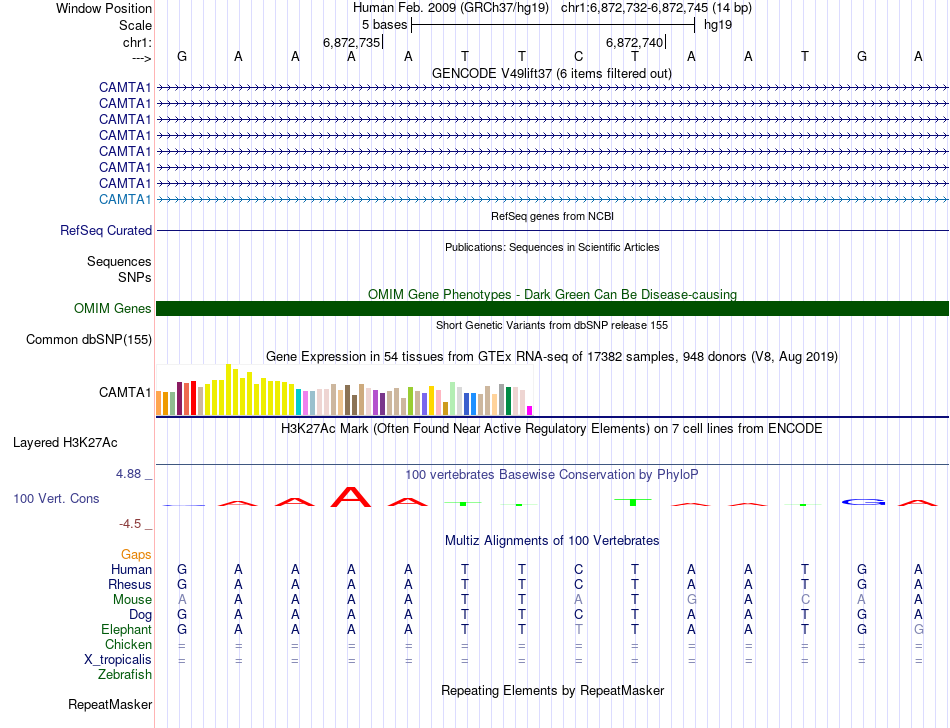The image size is (950, 728).
Task: Open Publications: Sequences in Scientific Articles title
Action: pos(551,246)
